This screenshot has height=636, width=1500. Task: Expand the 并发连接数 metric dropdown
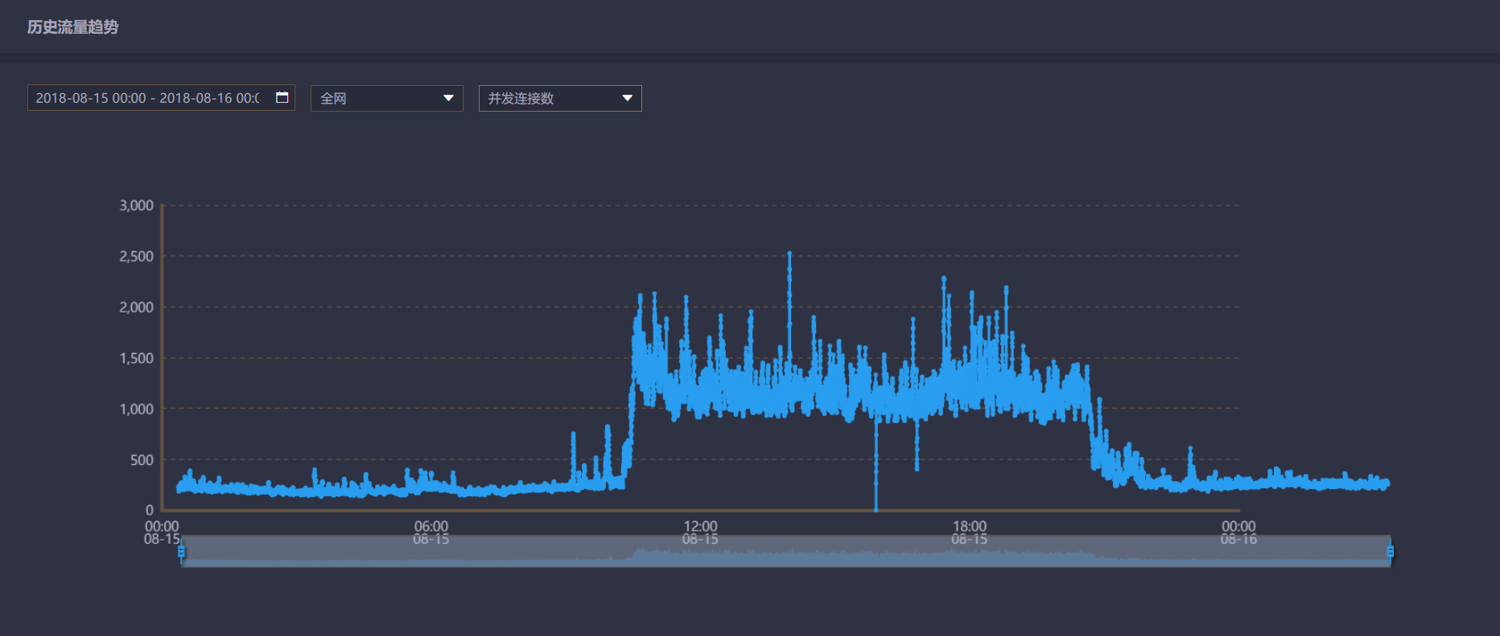click(x=559, y=98)
